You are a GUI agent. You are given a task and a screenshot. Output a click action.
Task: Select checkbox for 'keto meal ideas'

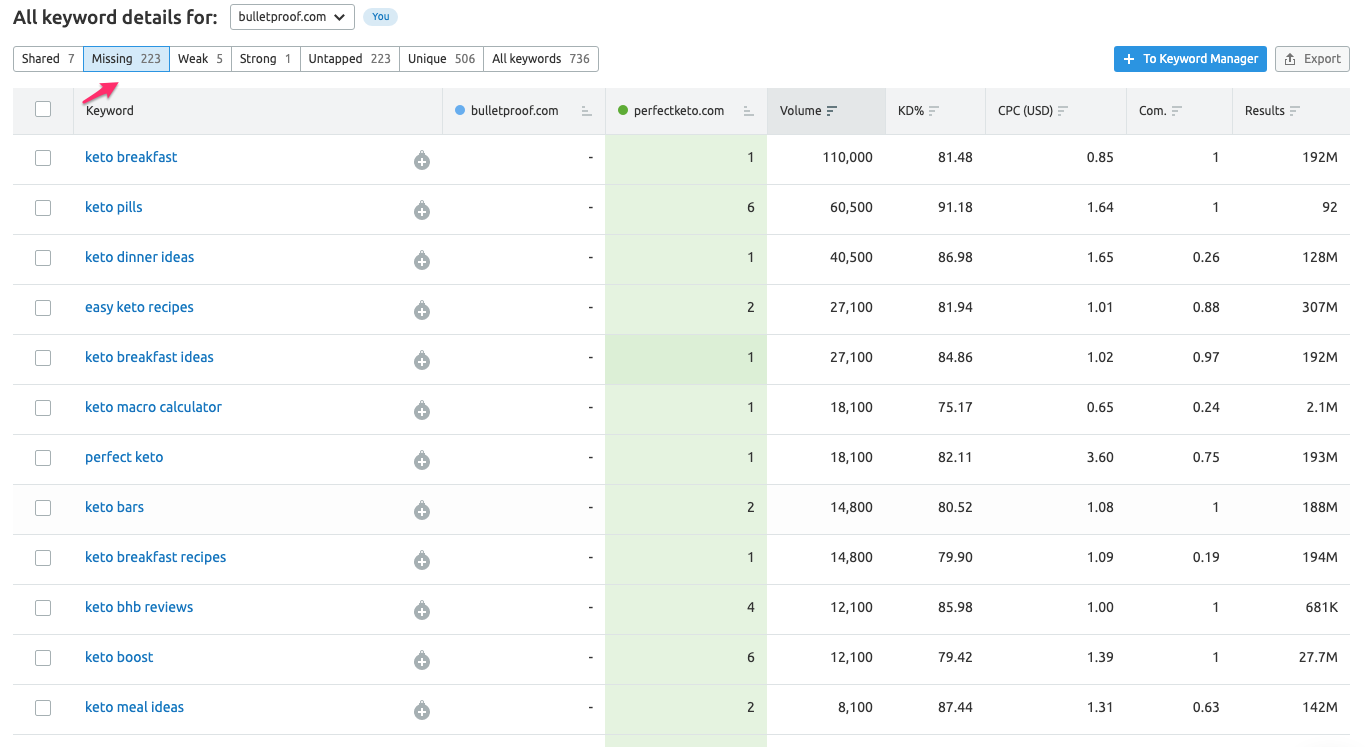(x=43, y=708)
